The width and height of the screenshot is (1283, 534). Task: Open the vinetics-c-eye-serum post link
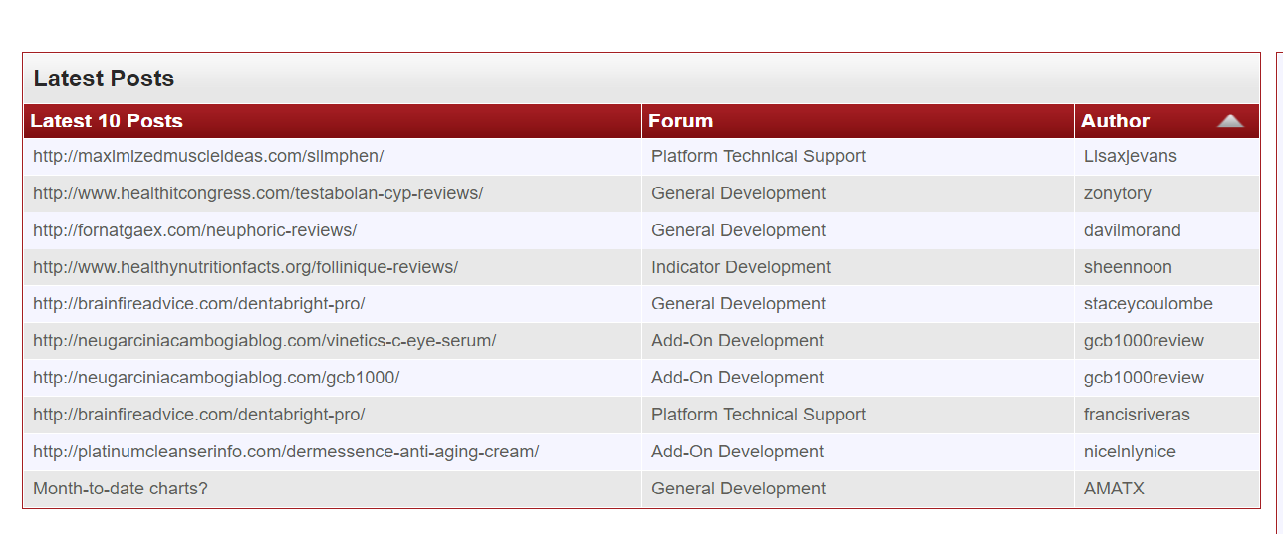pos(264,341)
